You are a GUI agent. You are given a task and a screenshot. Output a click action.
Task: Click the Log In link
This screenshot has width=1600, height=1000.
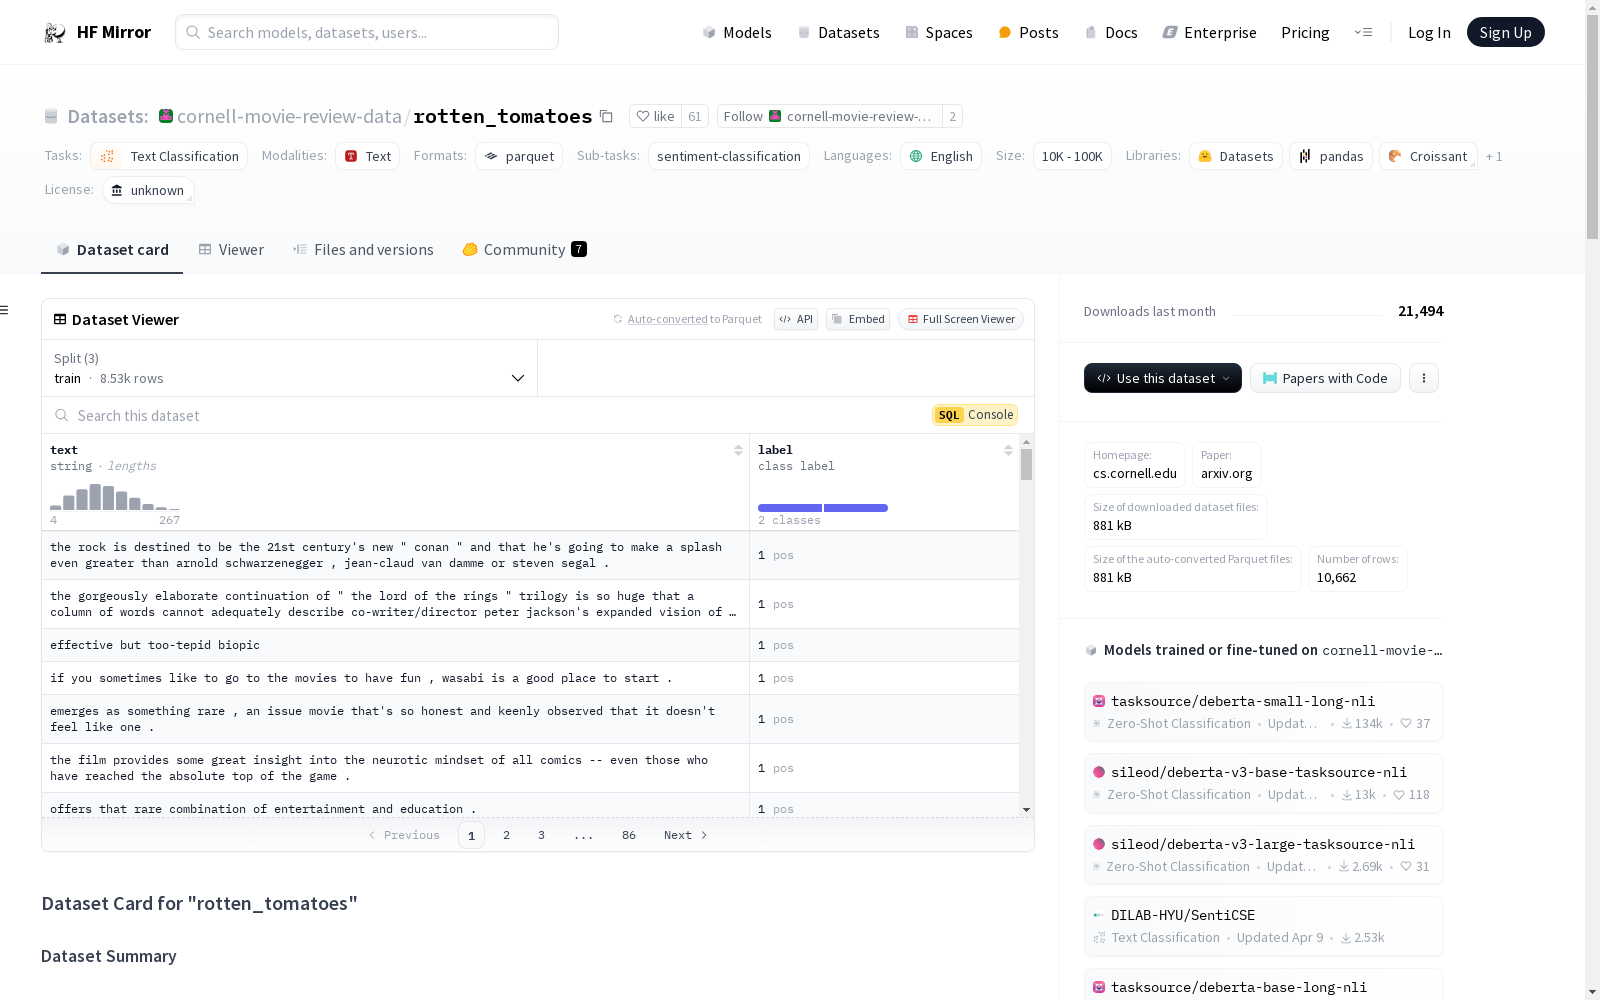(x=1429, y=32)
